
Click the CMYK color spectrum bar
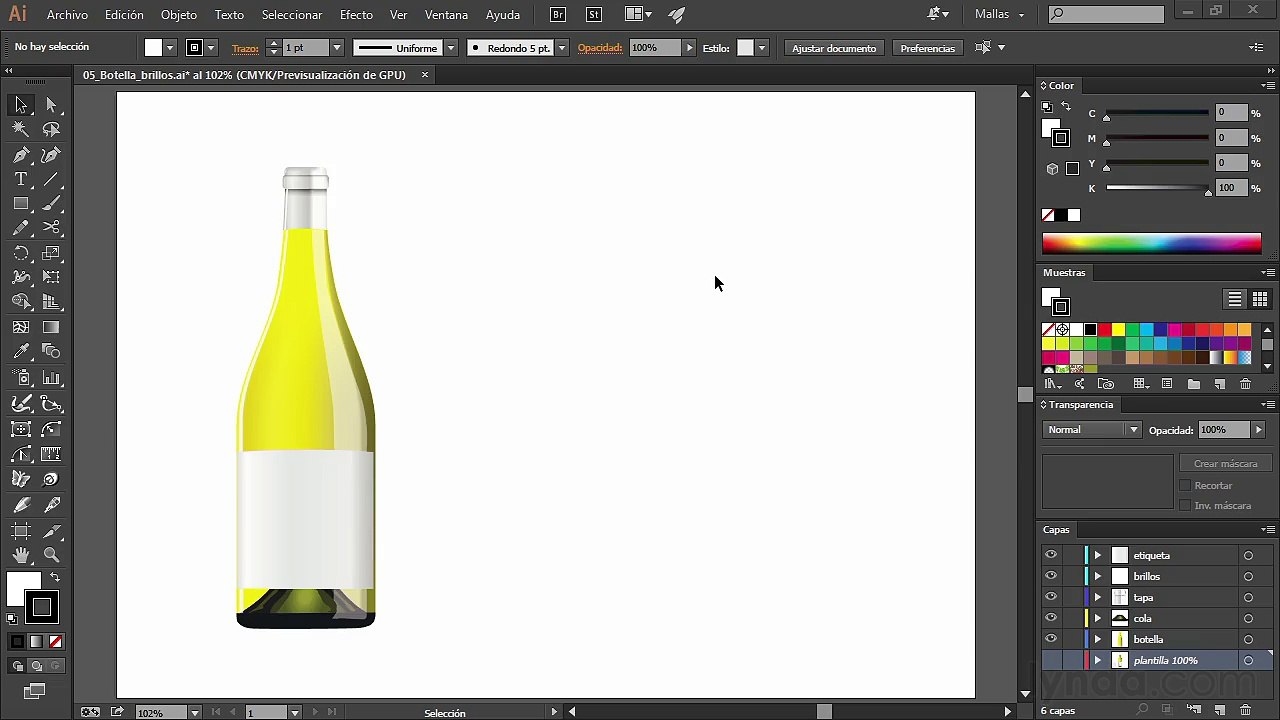(1151, 243)
